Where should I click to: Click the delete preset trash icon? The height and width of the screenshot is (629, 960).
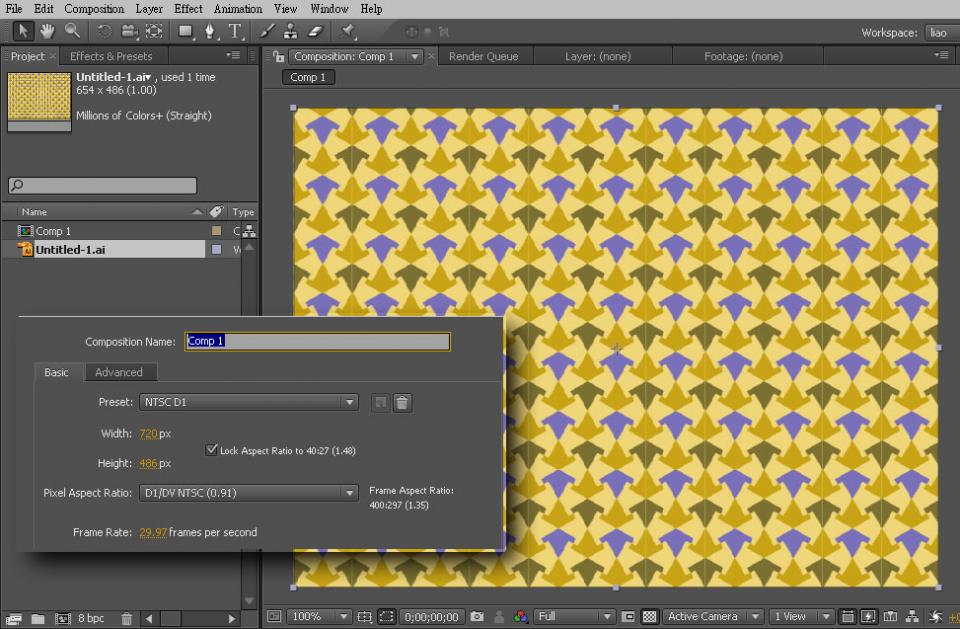(x=402, y=403)
